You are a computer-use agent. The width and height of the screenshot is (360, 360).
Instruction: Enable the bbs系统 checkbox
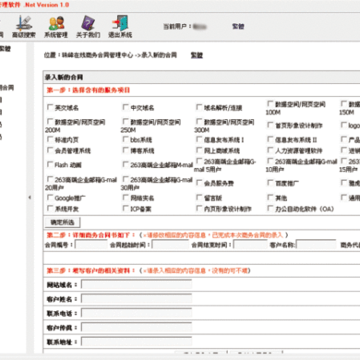click(x=126, y=139)
